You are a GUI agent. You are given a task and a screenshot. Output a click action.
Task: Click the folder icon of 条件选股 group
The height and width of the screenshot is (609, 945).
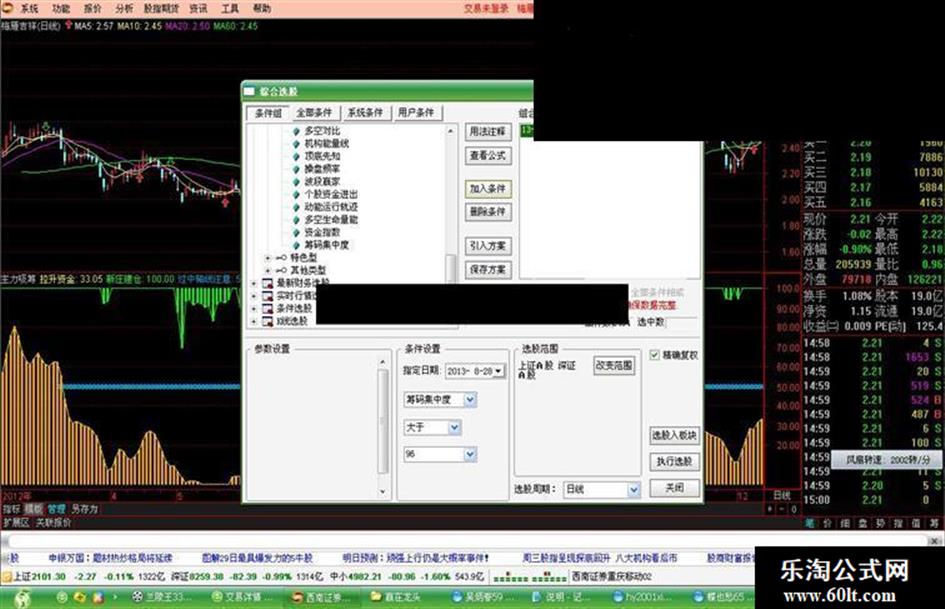pos(267,308)
